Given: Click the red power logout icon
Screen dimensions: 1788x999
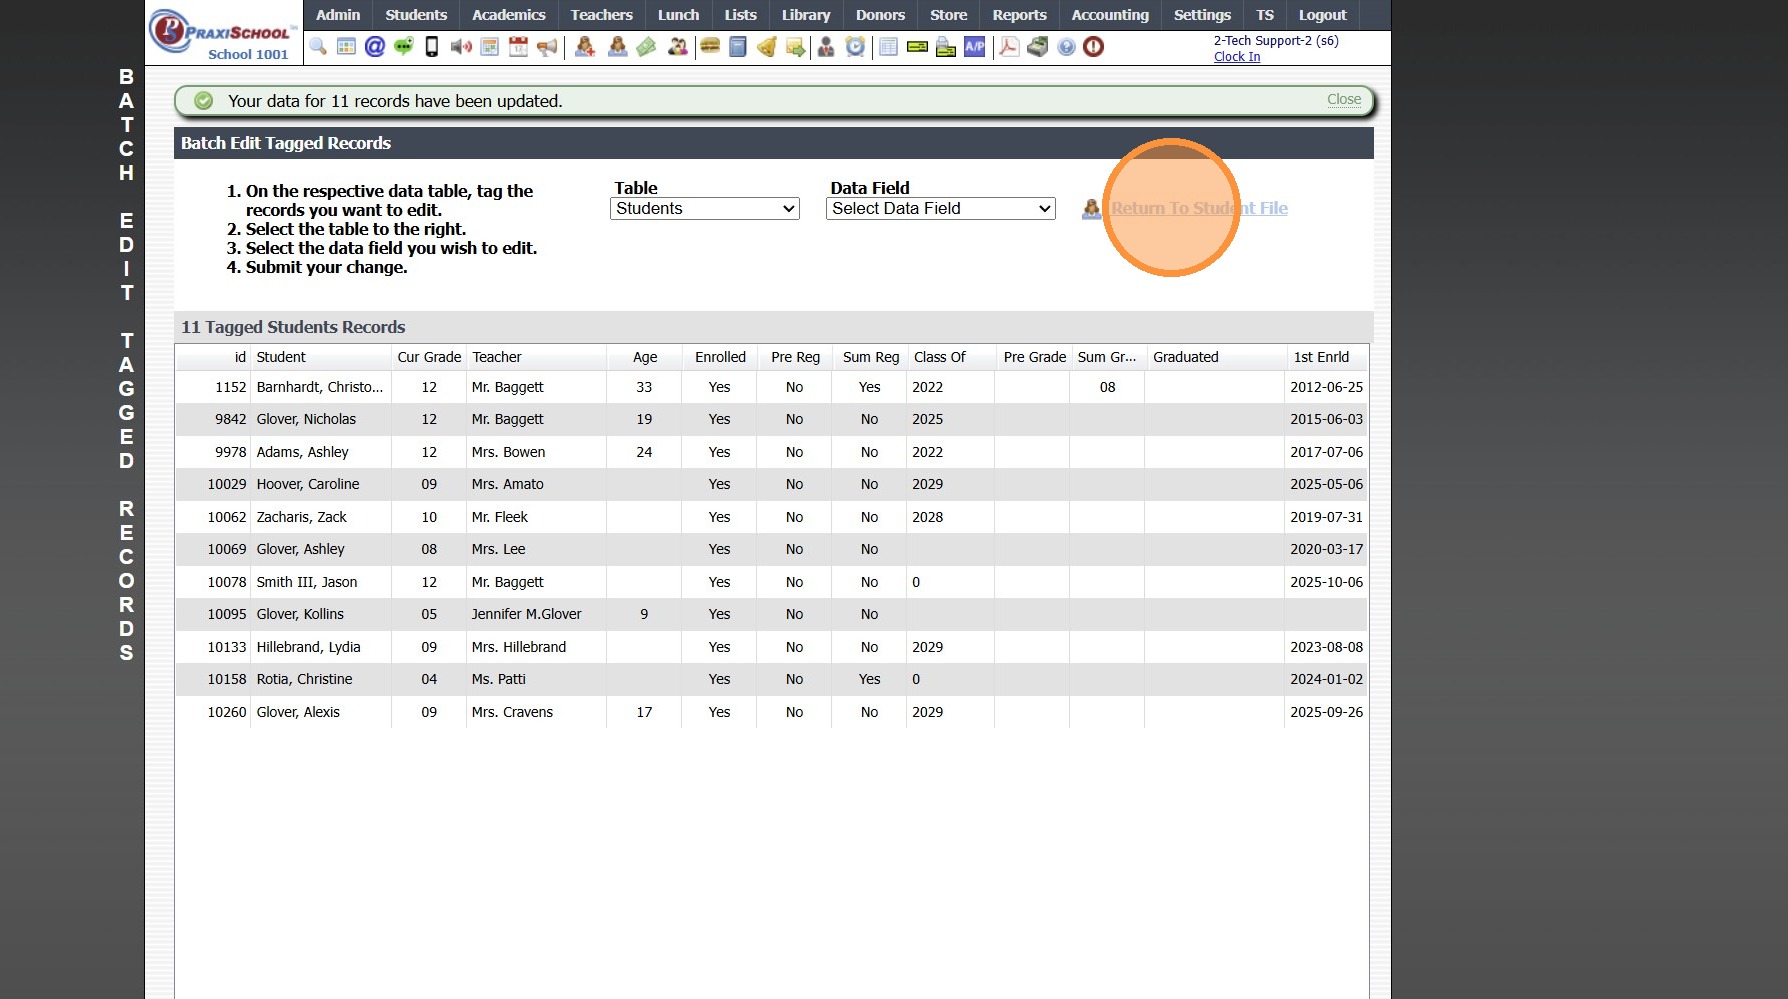Looking at the screenshot, I should pos(1094,47).
